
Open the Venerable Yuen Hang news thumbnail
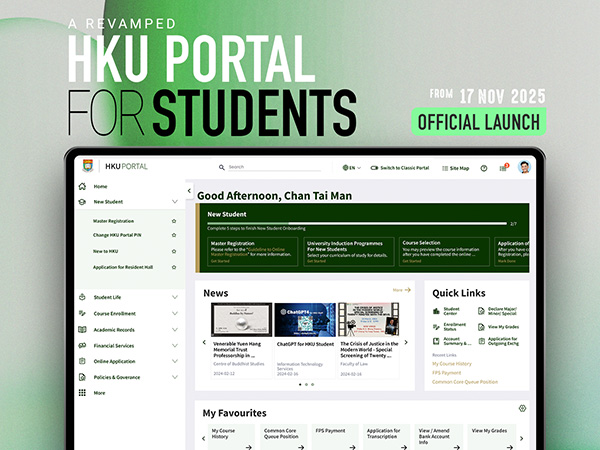tap(241, 320)
